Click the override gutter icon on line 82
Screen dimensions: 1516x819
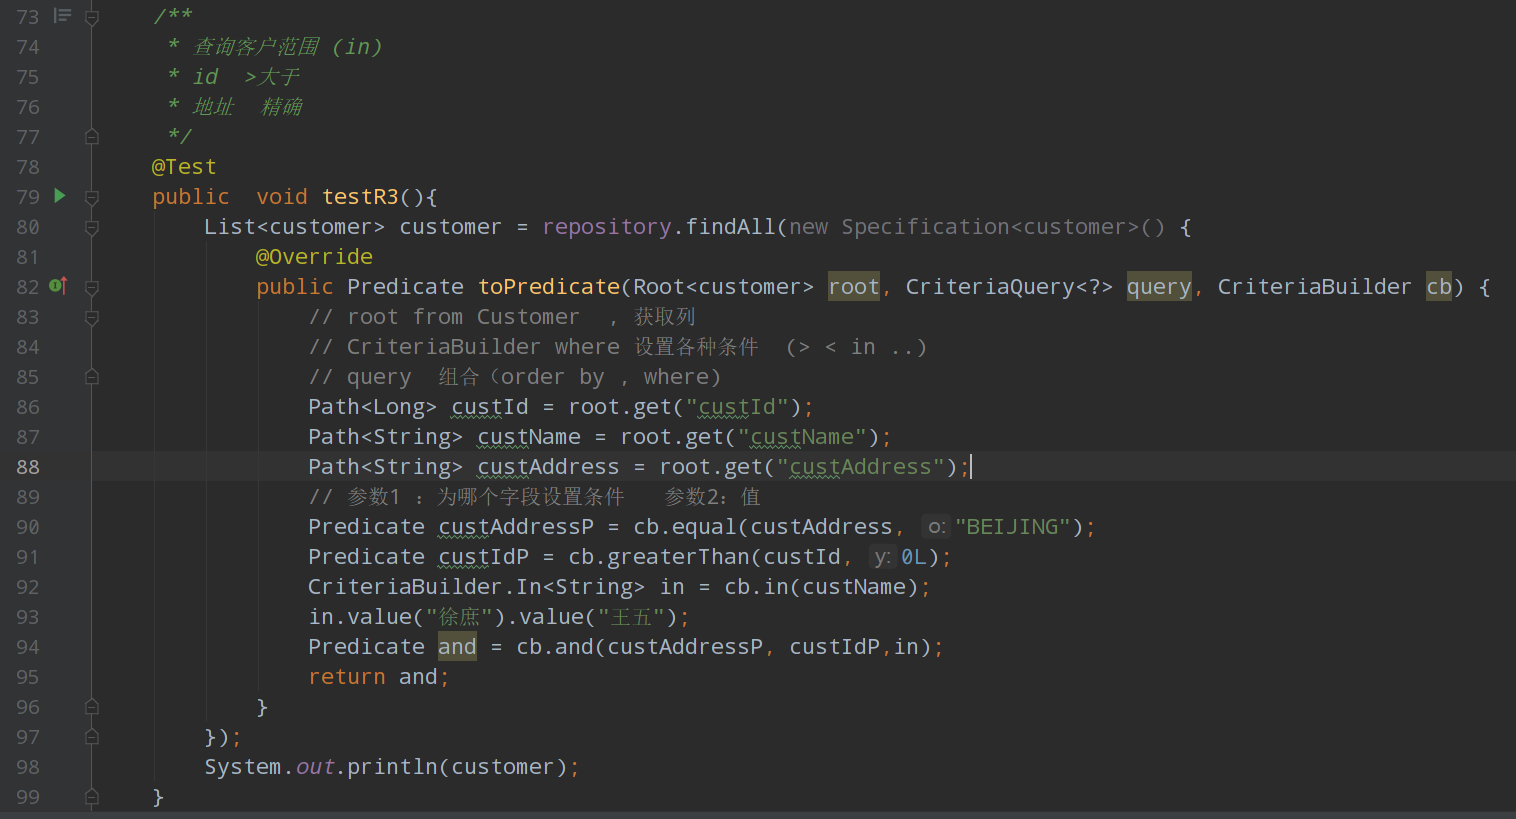58,286
